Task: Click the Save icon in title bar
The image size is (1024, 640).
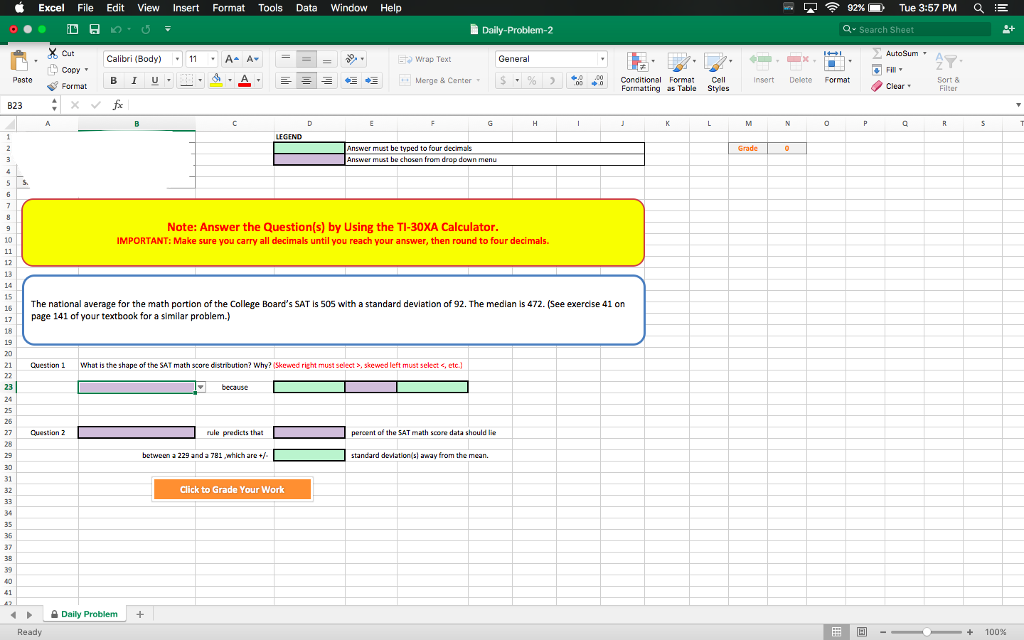Action: pyautogui.click(x=92, y=30)
